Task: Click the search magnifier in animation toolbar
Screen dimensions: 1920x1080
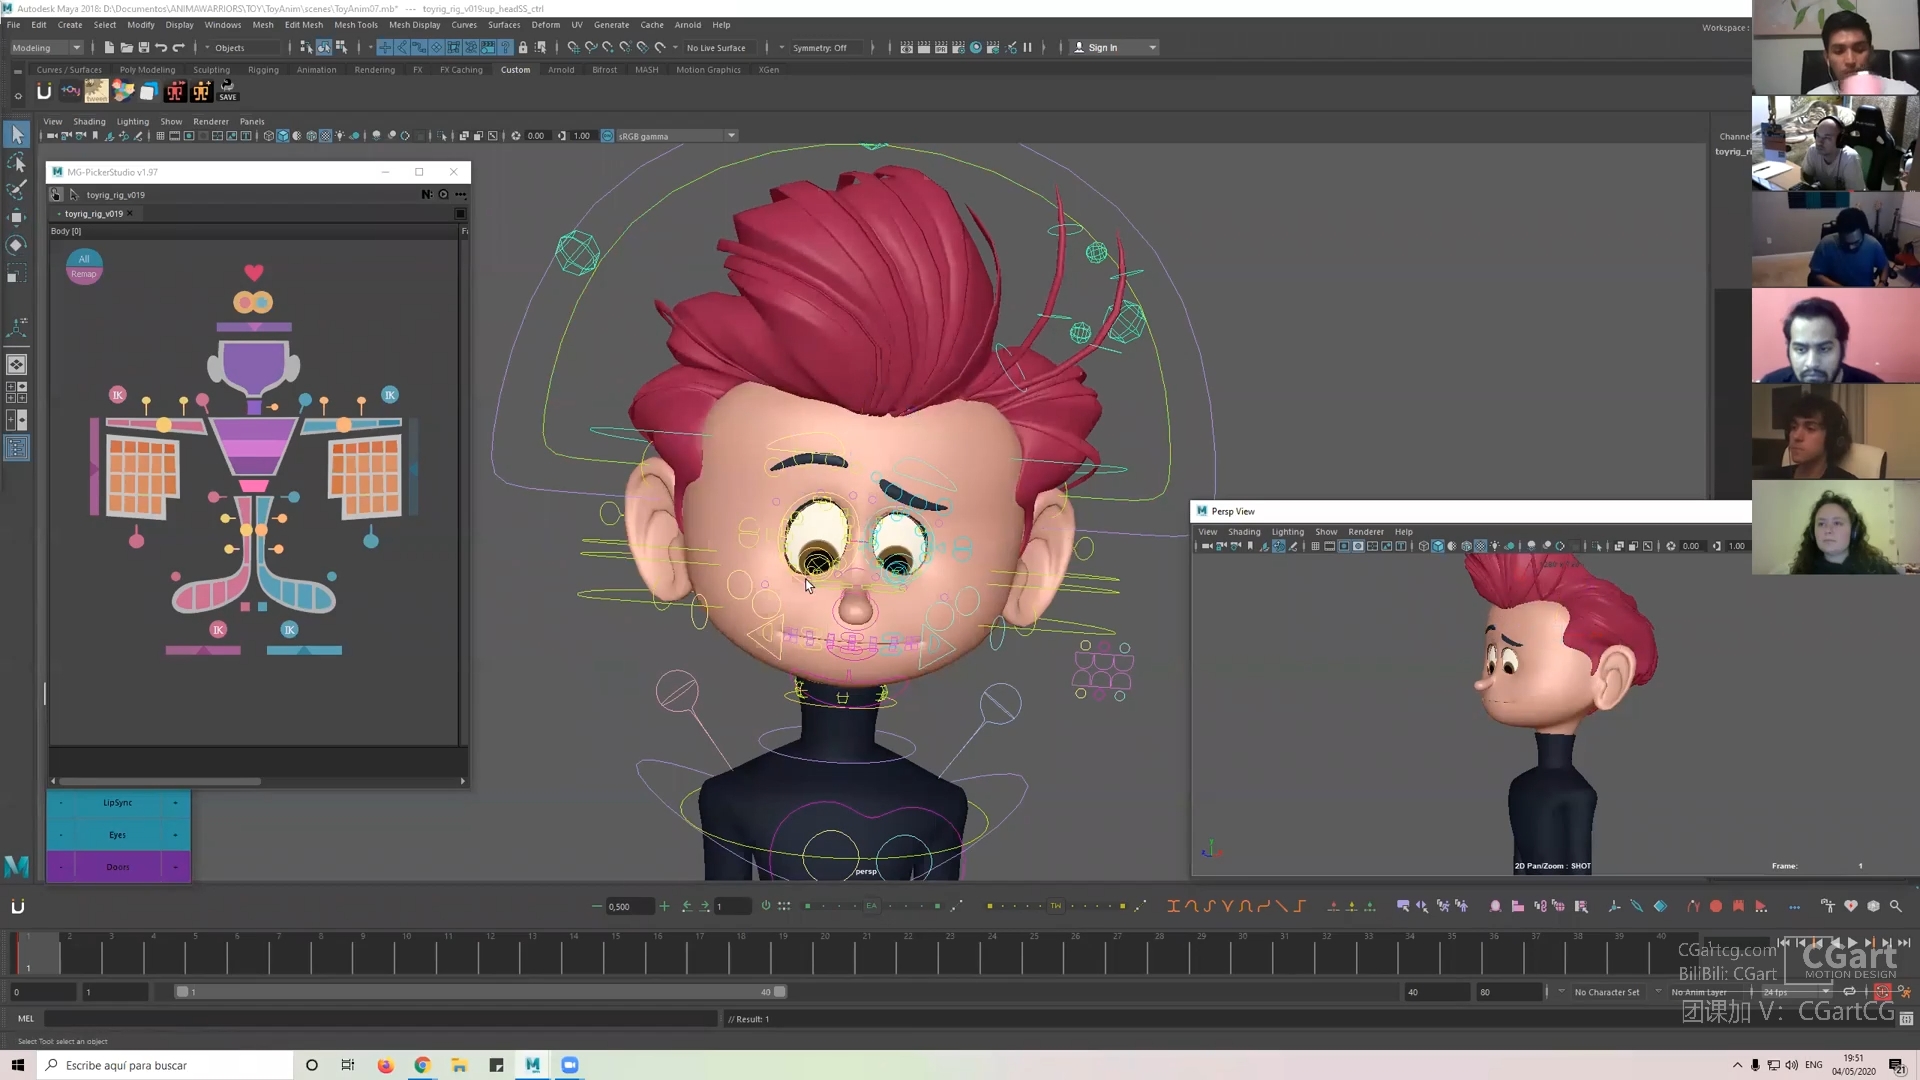Action: point(1895,906)
